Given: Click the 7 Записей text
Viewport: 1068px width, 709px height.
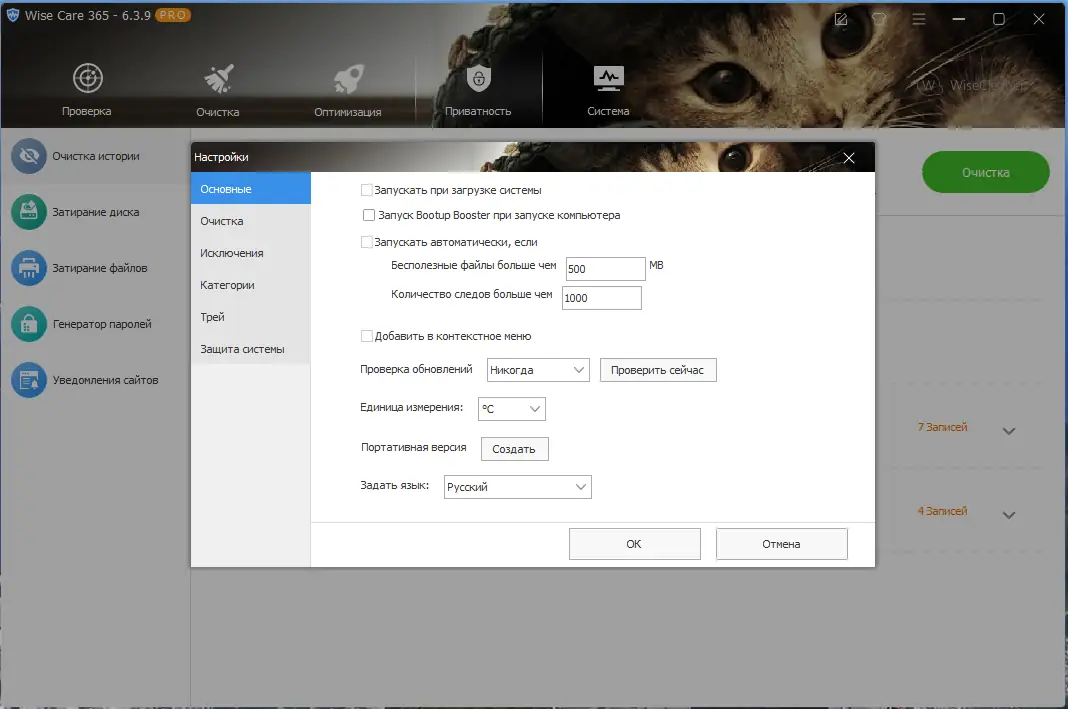Looking at the screenshot, I should coord(942,427).
